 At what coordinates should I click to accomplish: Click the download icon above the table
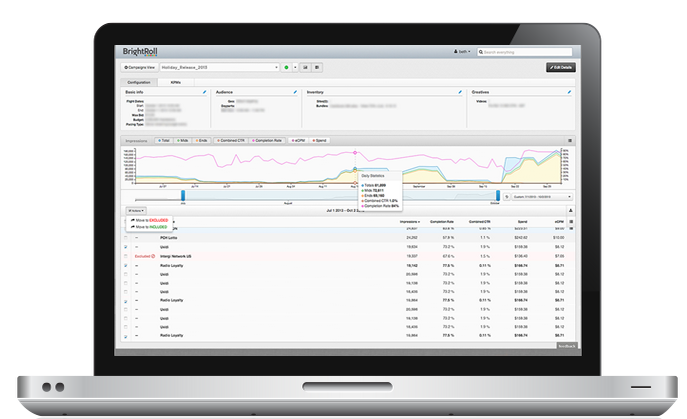pos(570,211)
